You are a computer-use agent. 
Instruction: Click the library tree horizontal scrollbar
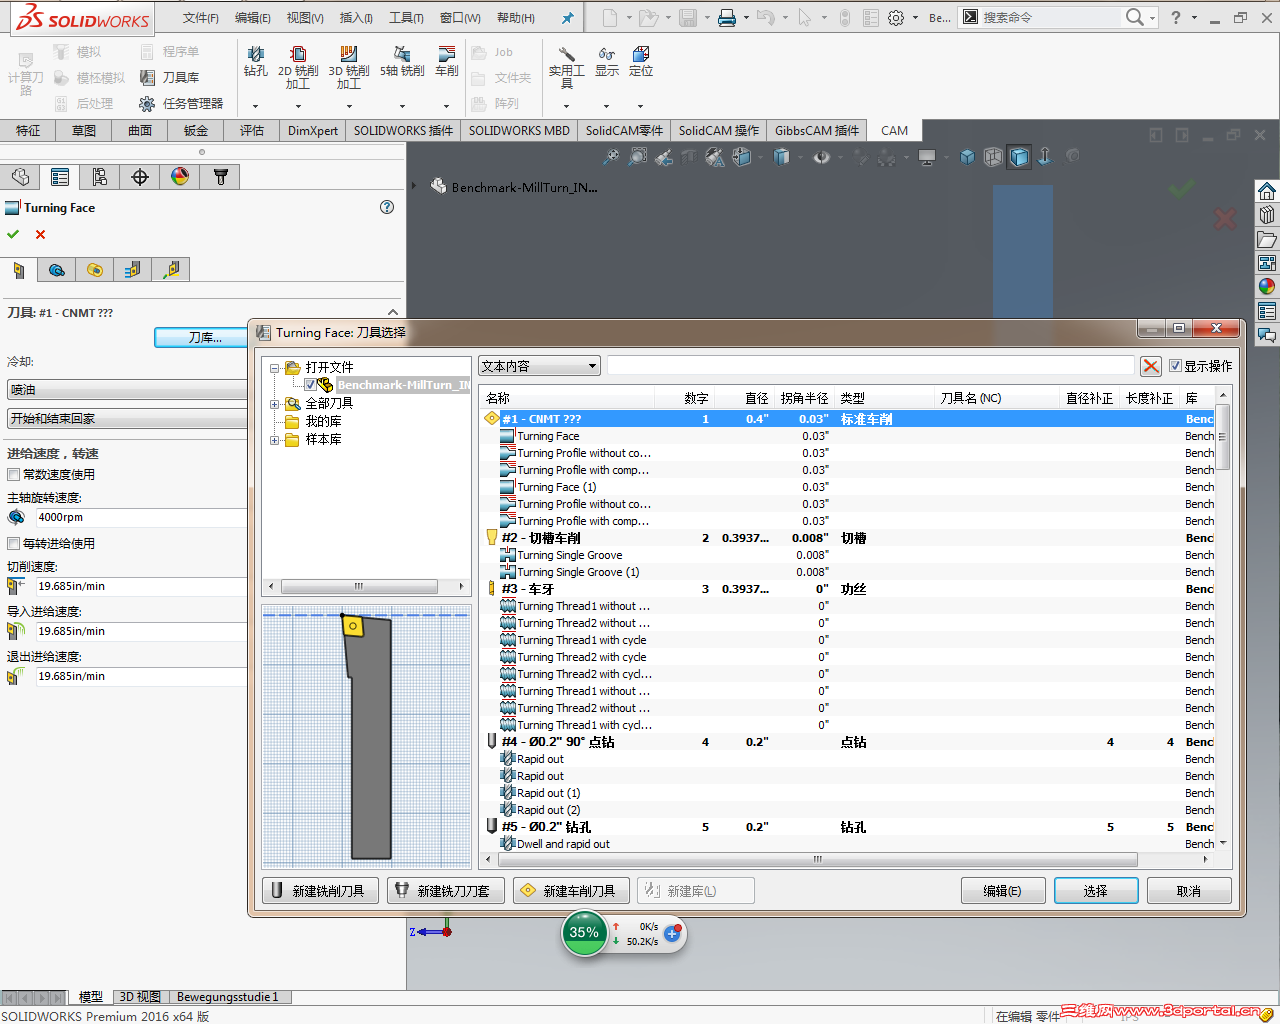(x=358, y=587)
